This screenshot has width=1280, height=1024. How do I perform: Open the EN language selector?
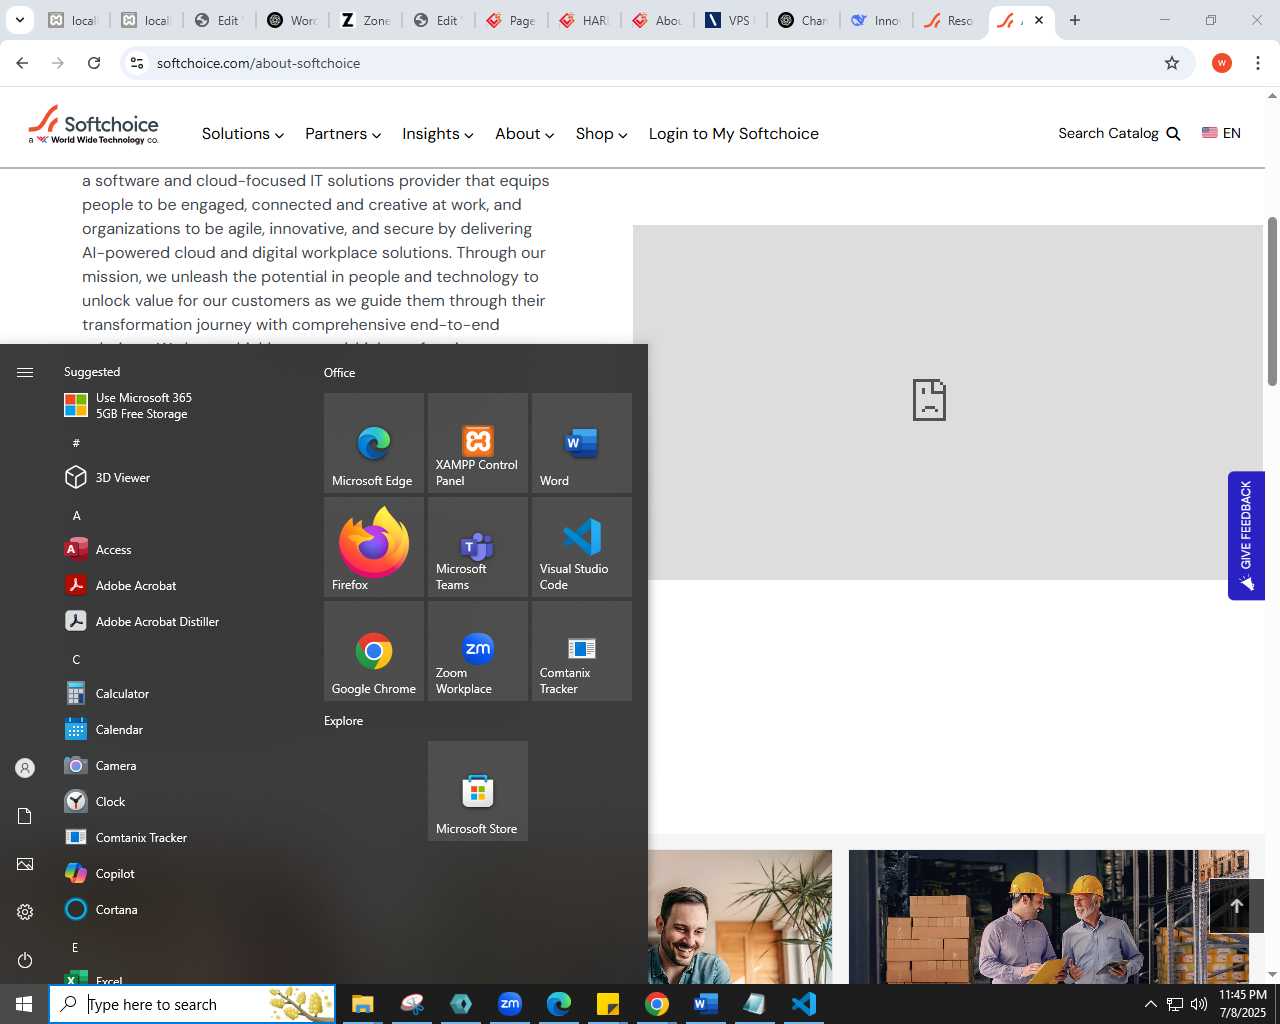tap(1221, 133)
